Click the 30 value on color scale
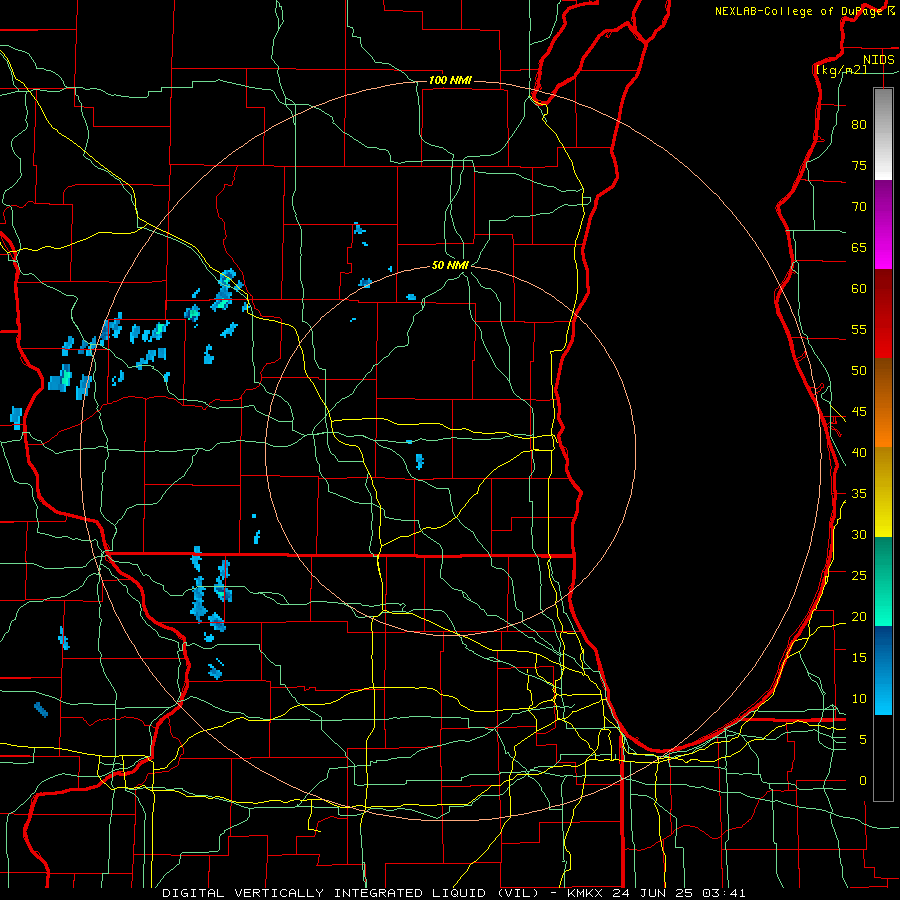 coord(859,535)
